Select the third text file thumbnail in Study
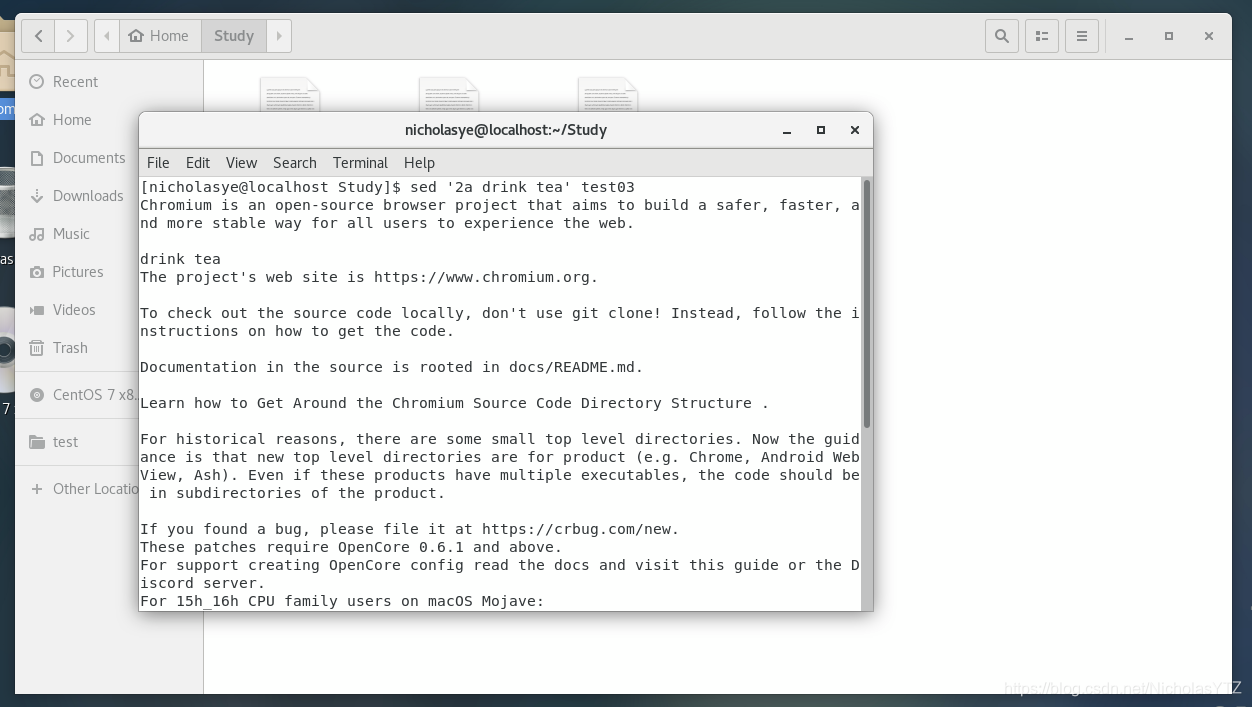This screenshot has width=1252, height=707. (608, 95)
